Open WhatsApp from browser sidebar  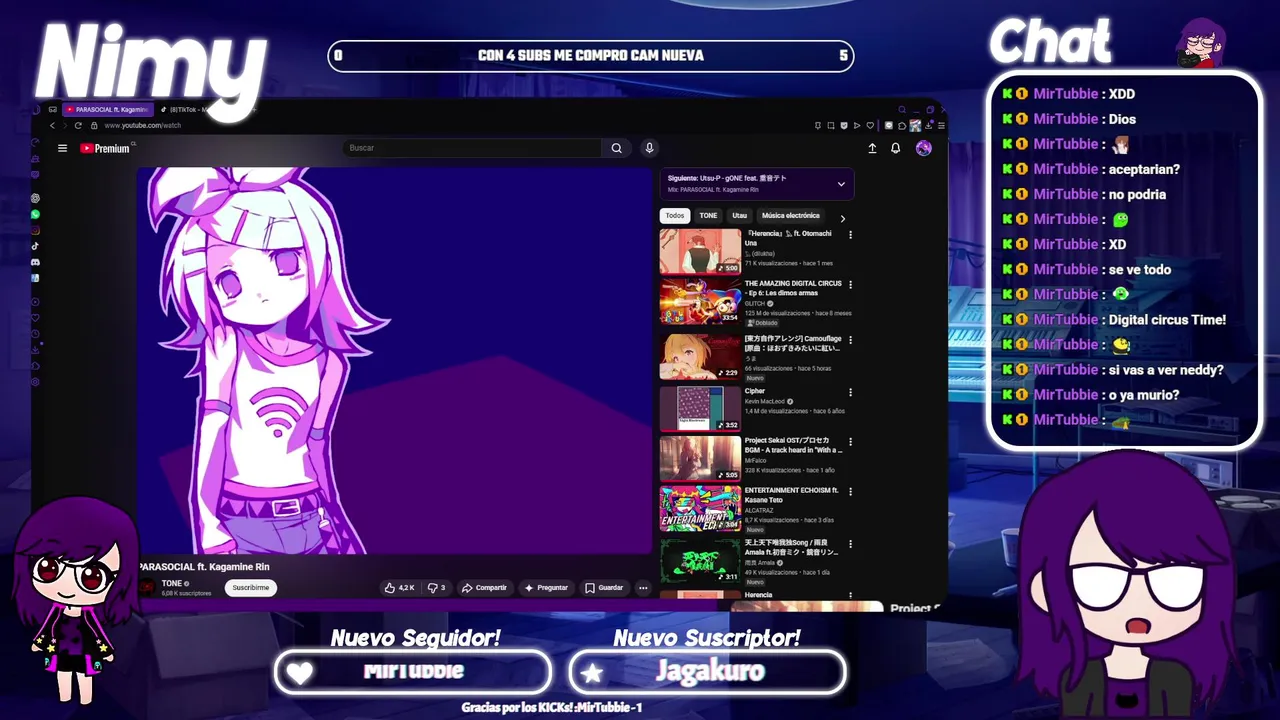click(35, 214)
